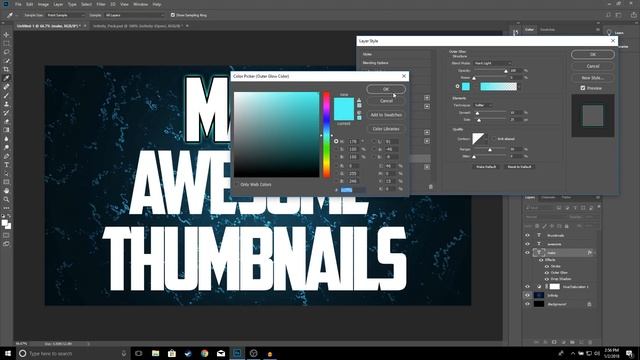Click Make Default in Layer Style
The width and height of the screenshot is (640, 360).
coord(486,167)
